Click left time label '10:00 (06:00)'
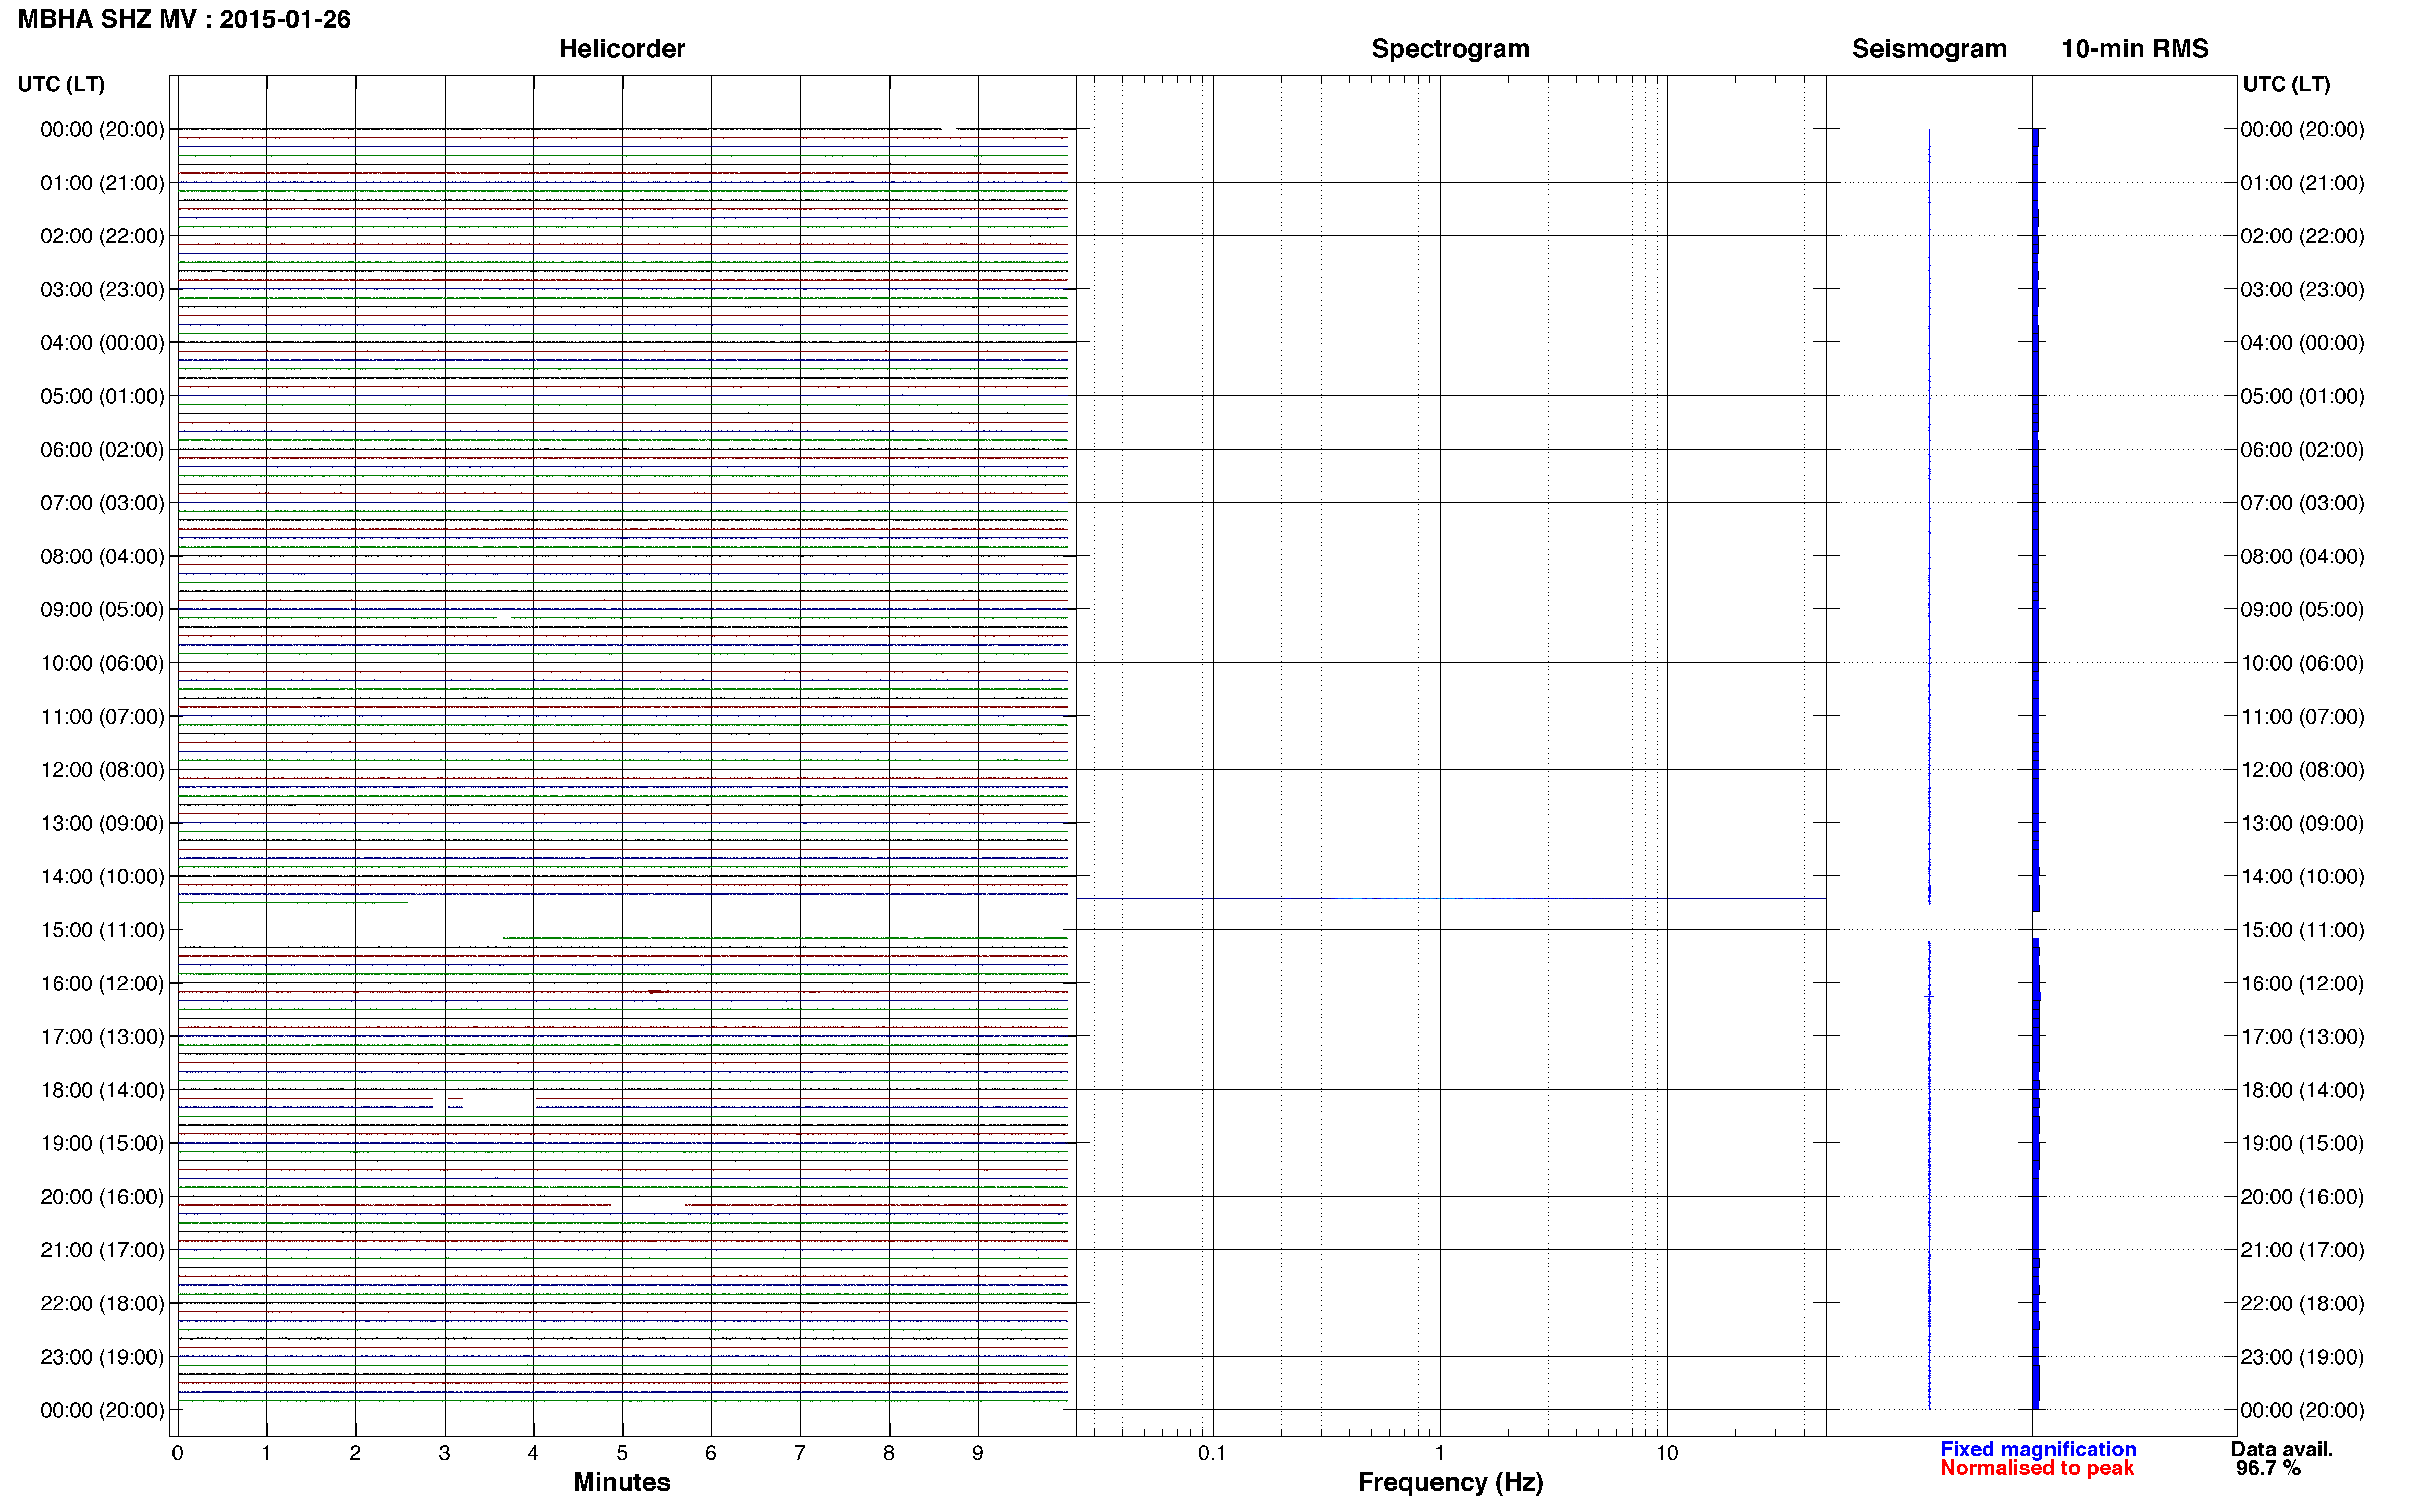Image resolution: width=2419 pixels, height=1512 pixels. click(102, 663)
